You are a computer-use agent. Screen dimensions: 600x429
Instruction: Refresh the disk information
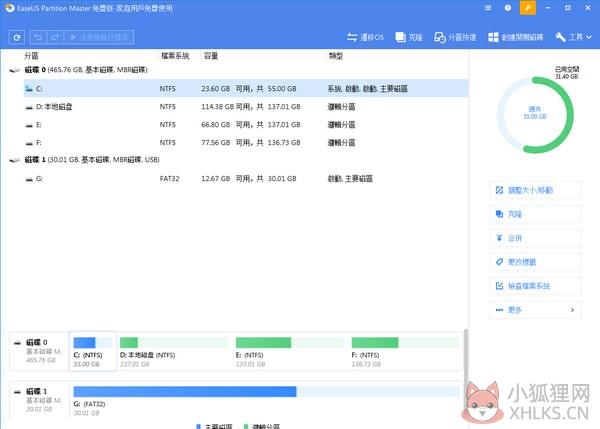(16, 37)
